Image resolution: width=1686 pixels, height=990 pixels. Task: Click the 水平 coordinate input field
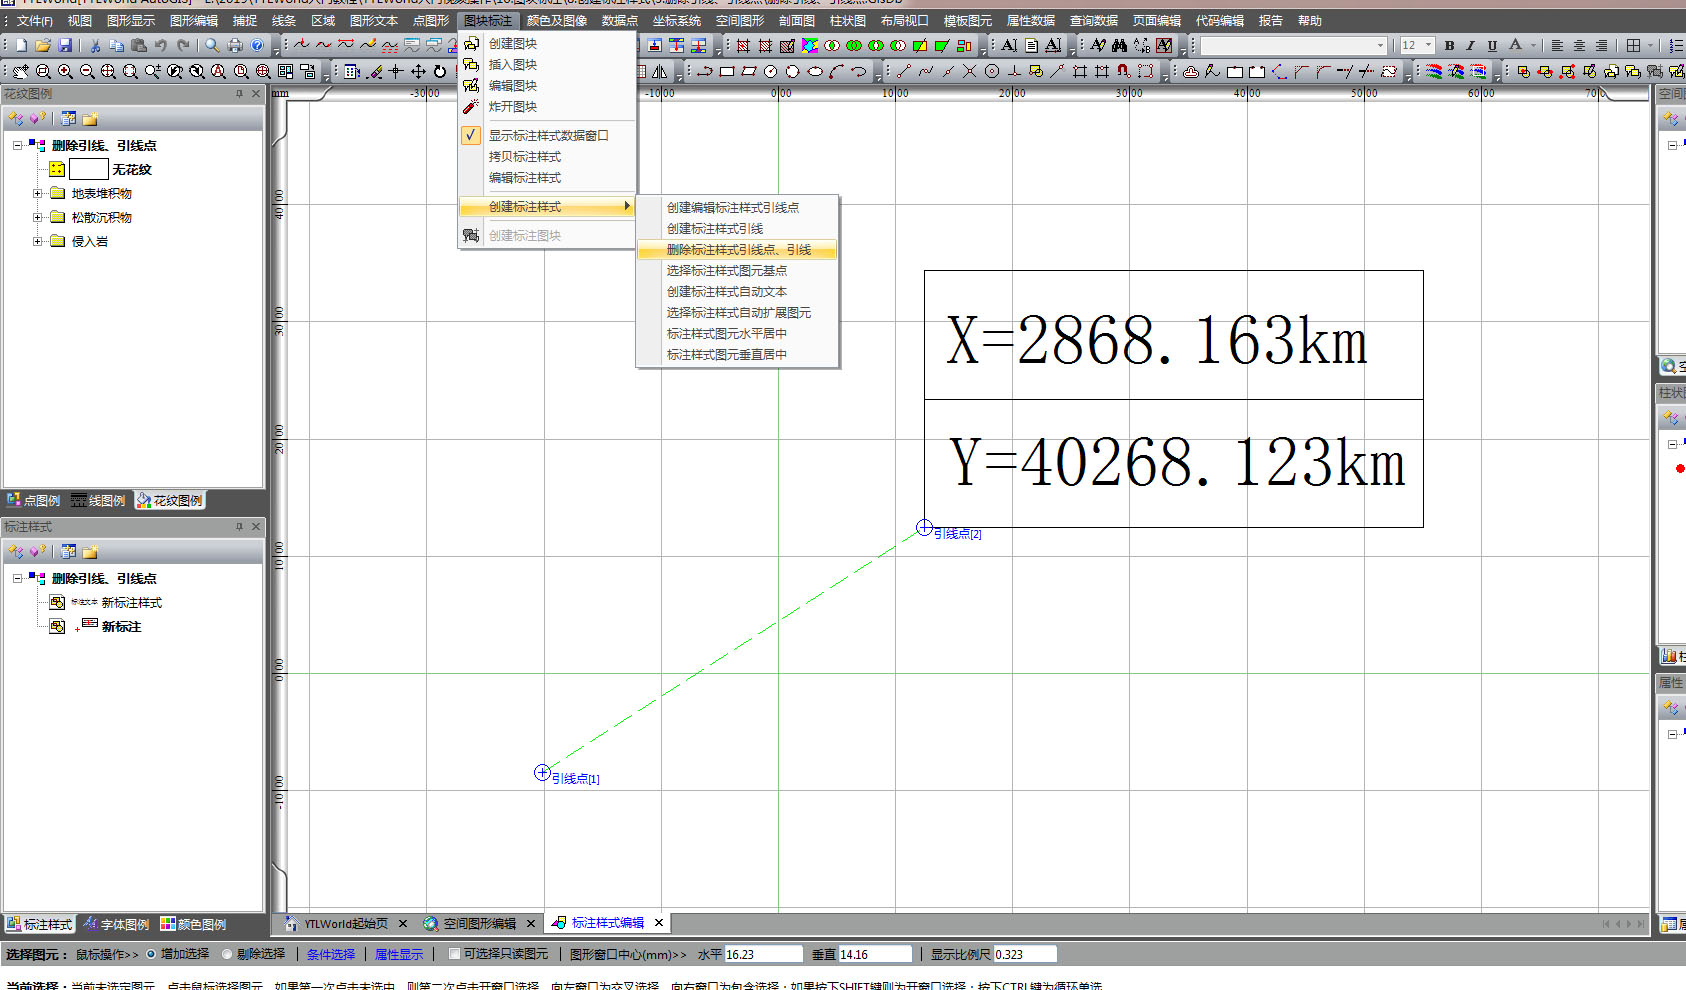(x=763, y=955)
